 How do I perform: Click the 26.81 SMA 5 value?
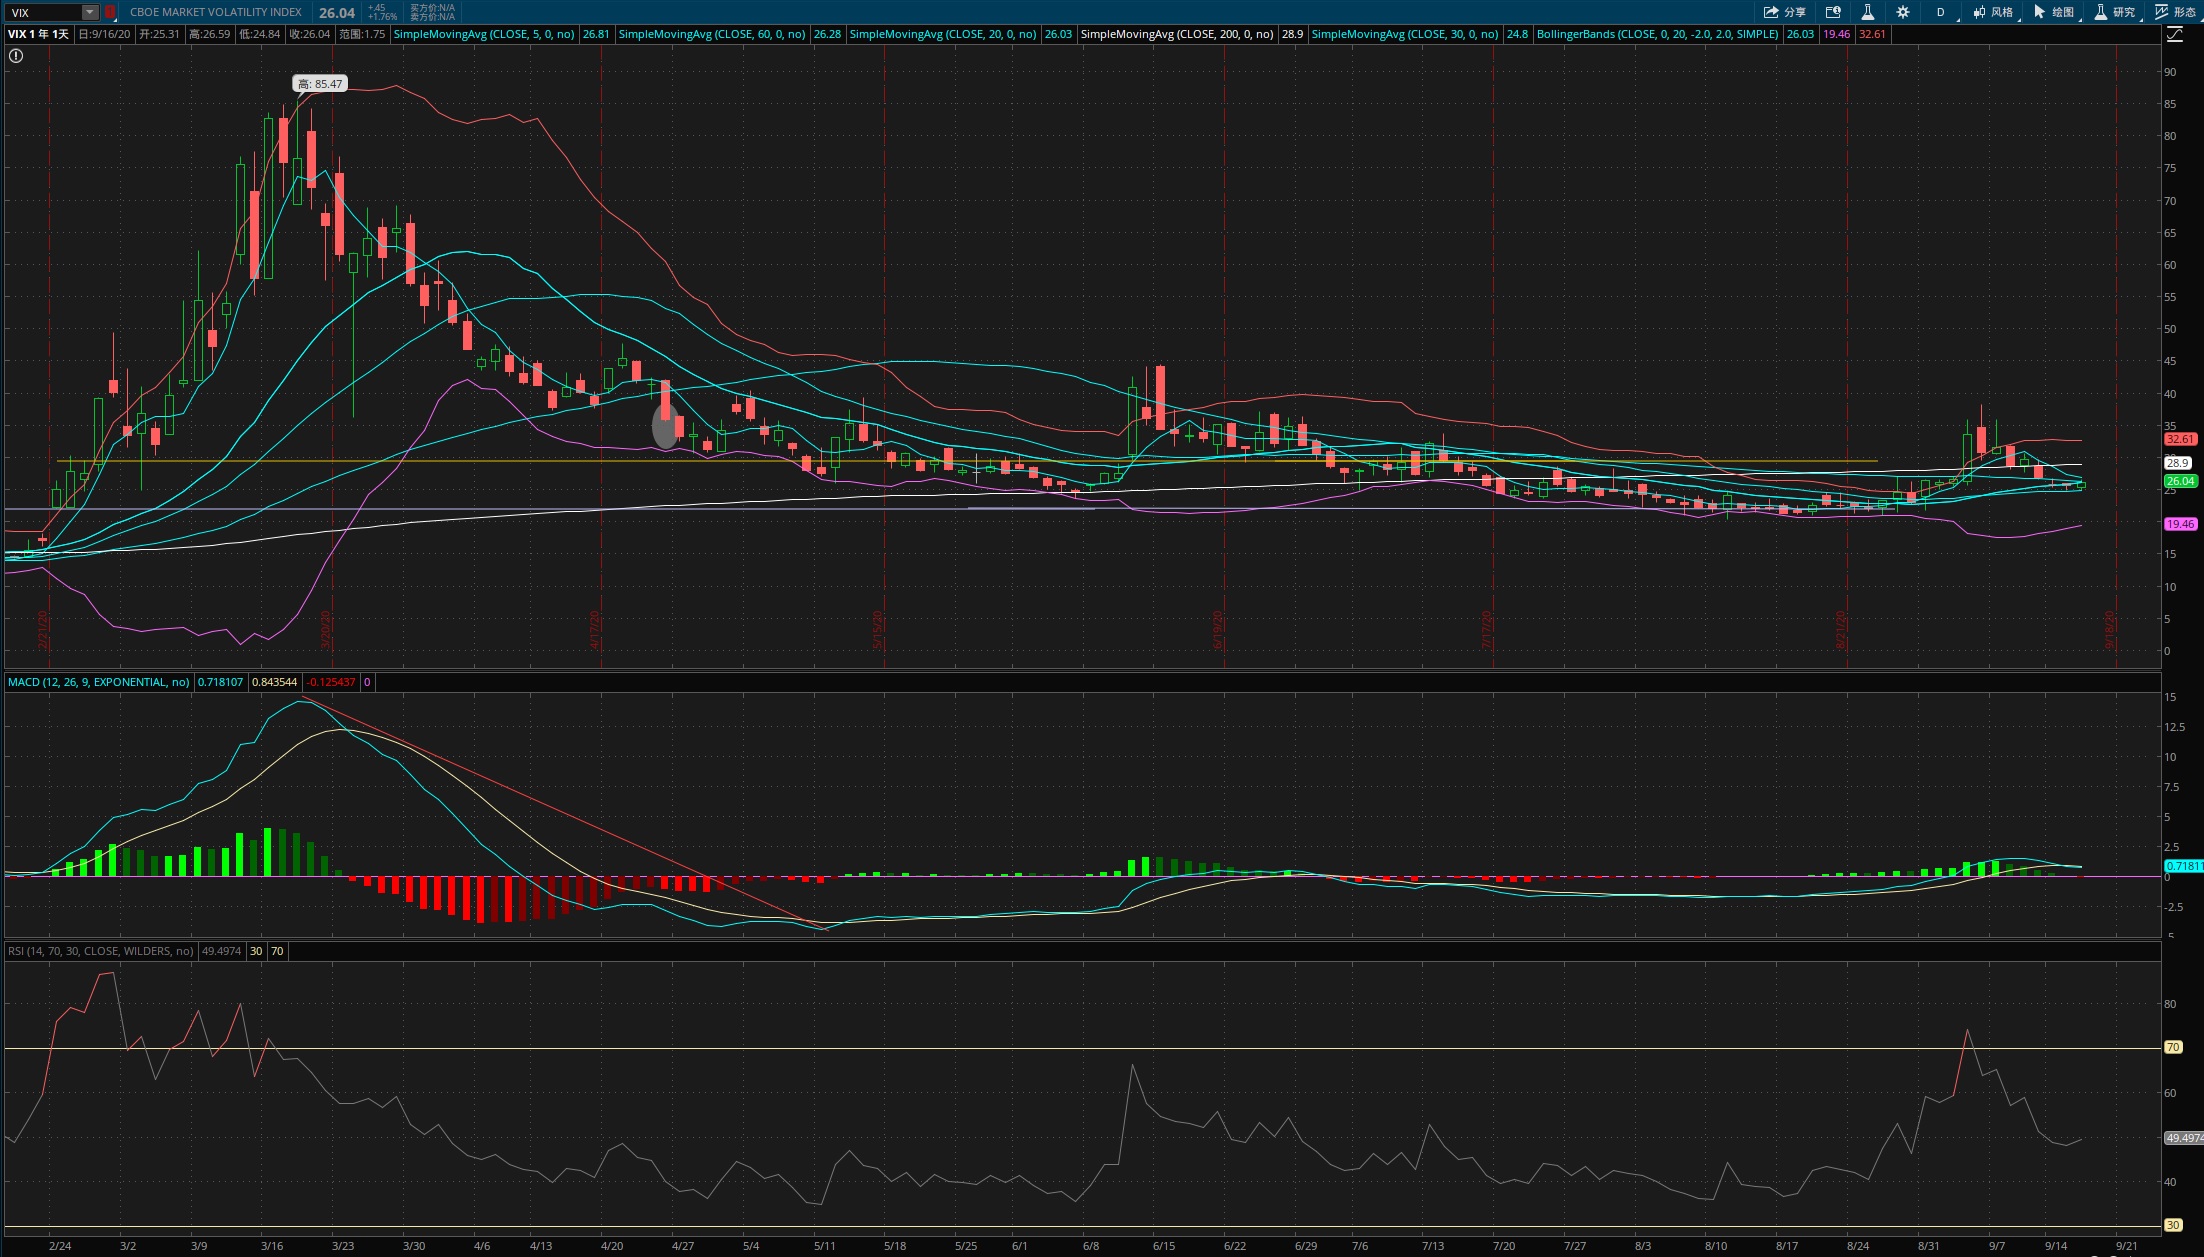(x=596, y=34)
